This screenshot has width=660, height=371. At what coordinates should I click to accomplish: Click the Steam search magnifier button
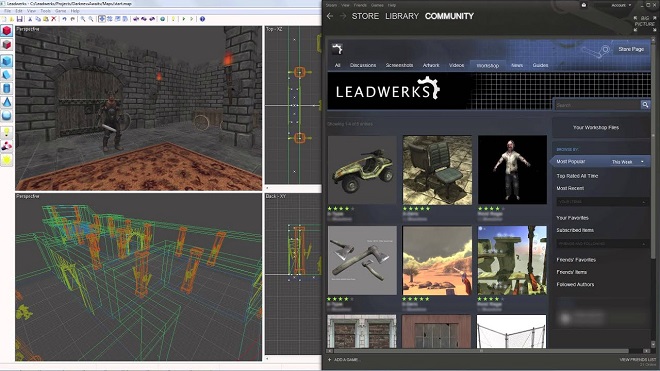tap(645, 105)
